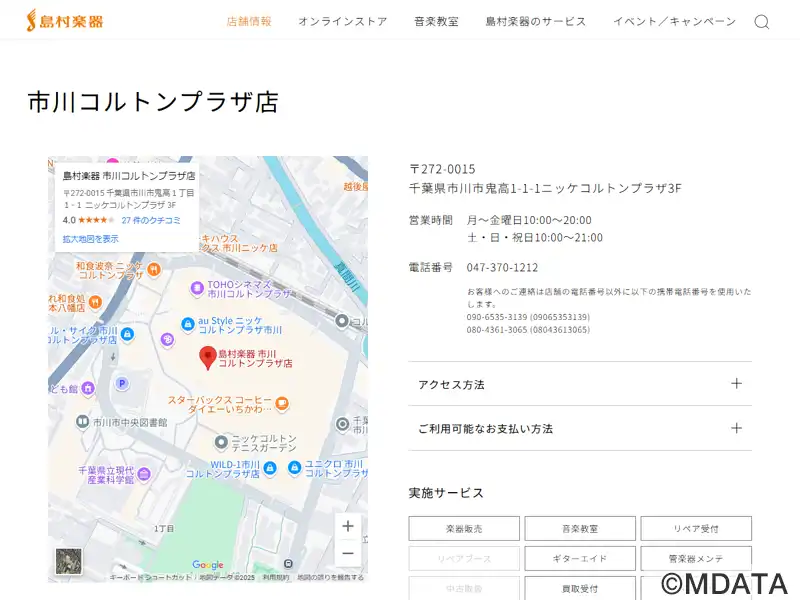Click the plus icon beside お支払い方法
Image resolution: width=800 pixels, height=600 pixels.
[736, 428]
